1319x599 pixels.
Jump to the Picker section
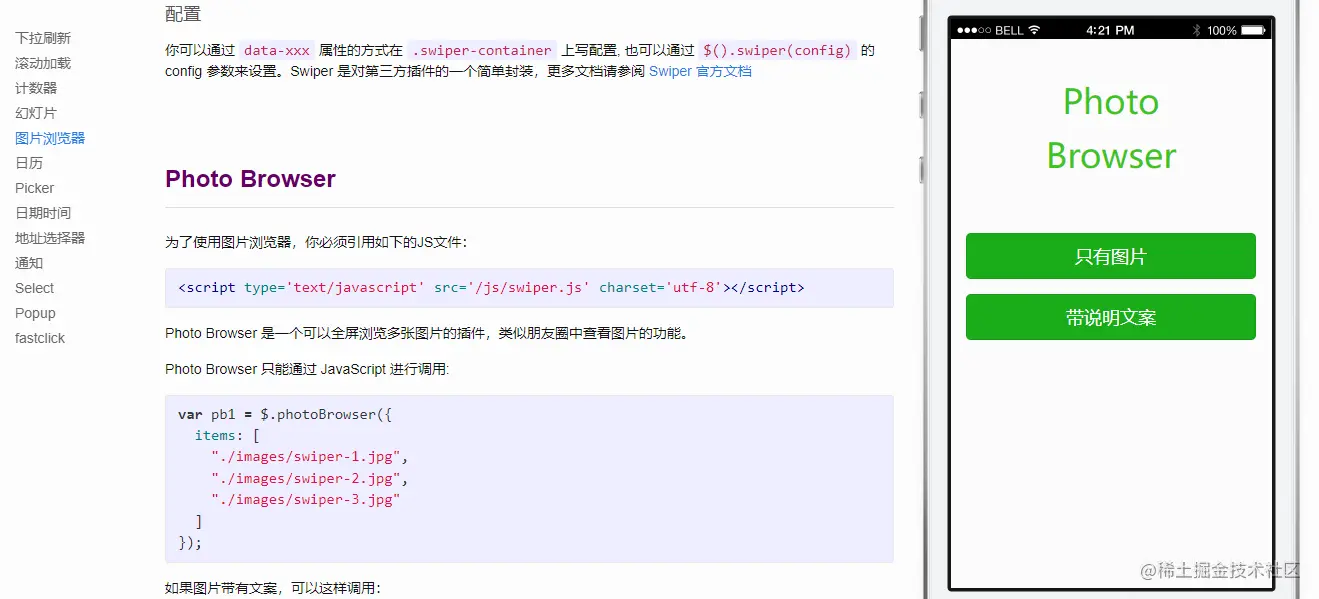[x=35, y=188]
